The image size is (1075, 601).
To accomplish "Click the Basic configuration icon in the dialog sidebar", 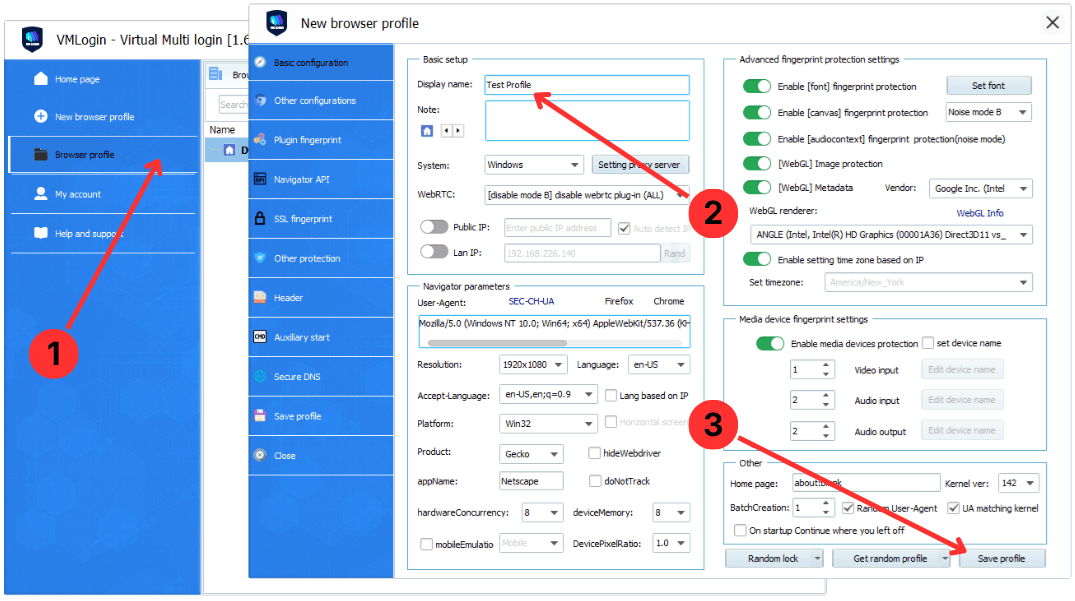I will [x=260, y=62].
